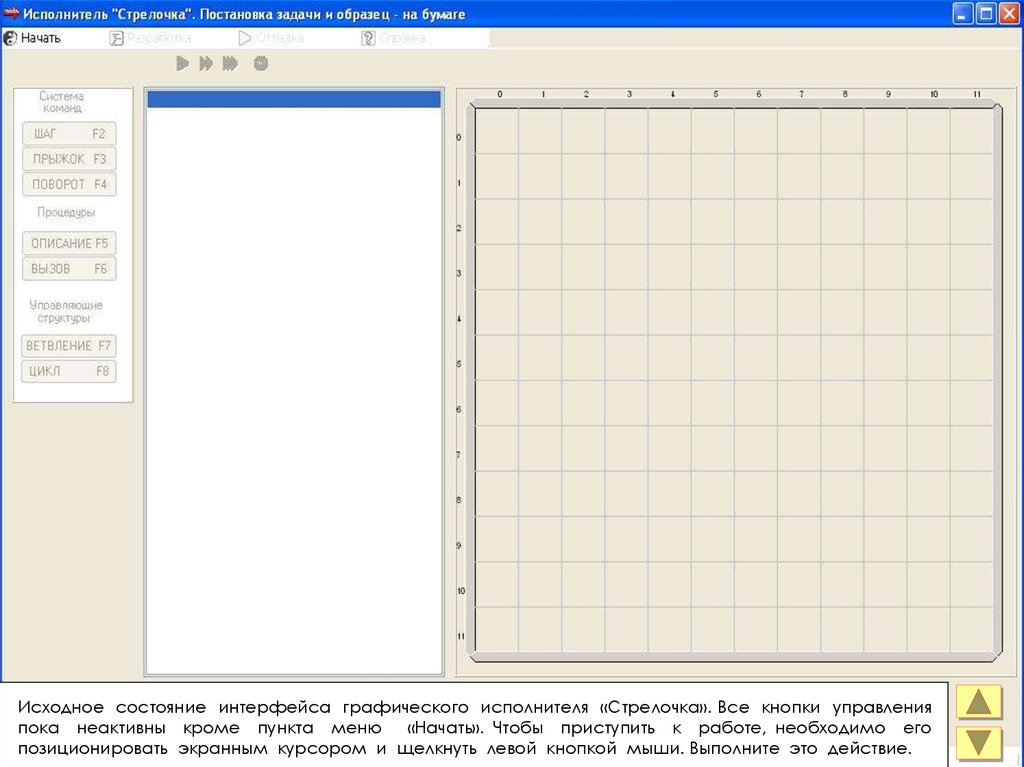Click the yellow up-arrow slide button
This screenshot has width=1024, height=767.
(979, 703)
